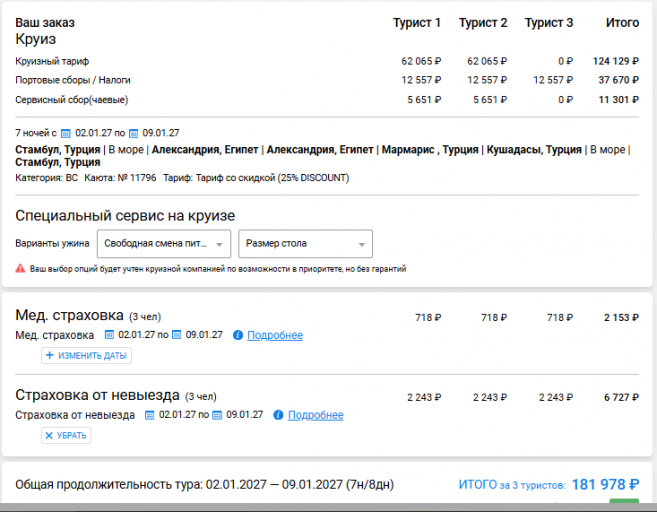This screenshot has width=657, height=512.
Task: Click the "Круизный тариф" row label
Action: tap(52, 61)
